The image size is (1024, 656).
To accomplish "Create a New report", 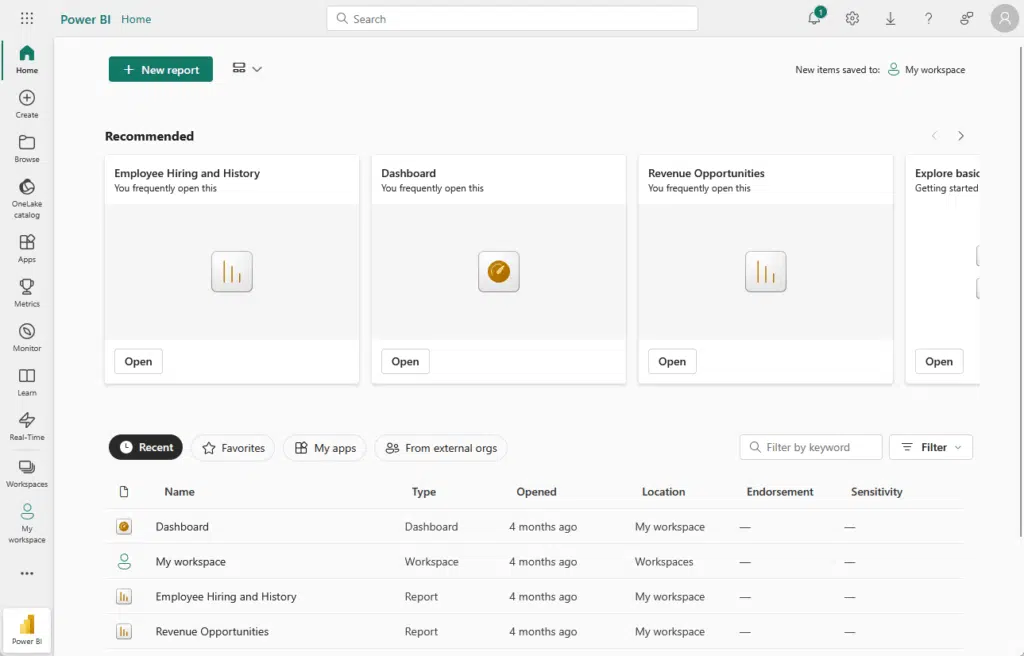I will point(161,69).
